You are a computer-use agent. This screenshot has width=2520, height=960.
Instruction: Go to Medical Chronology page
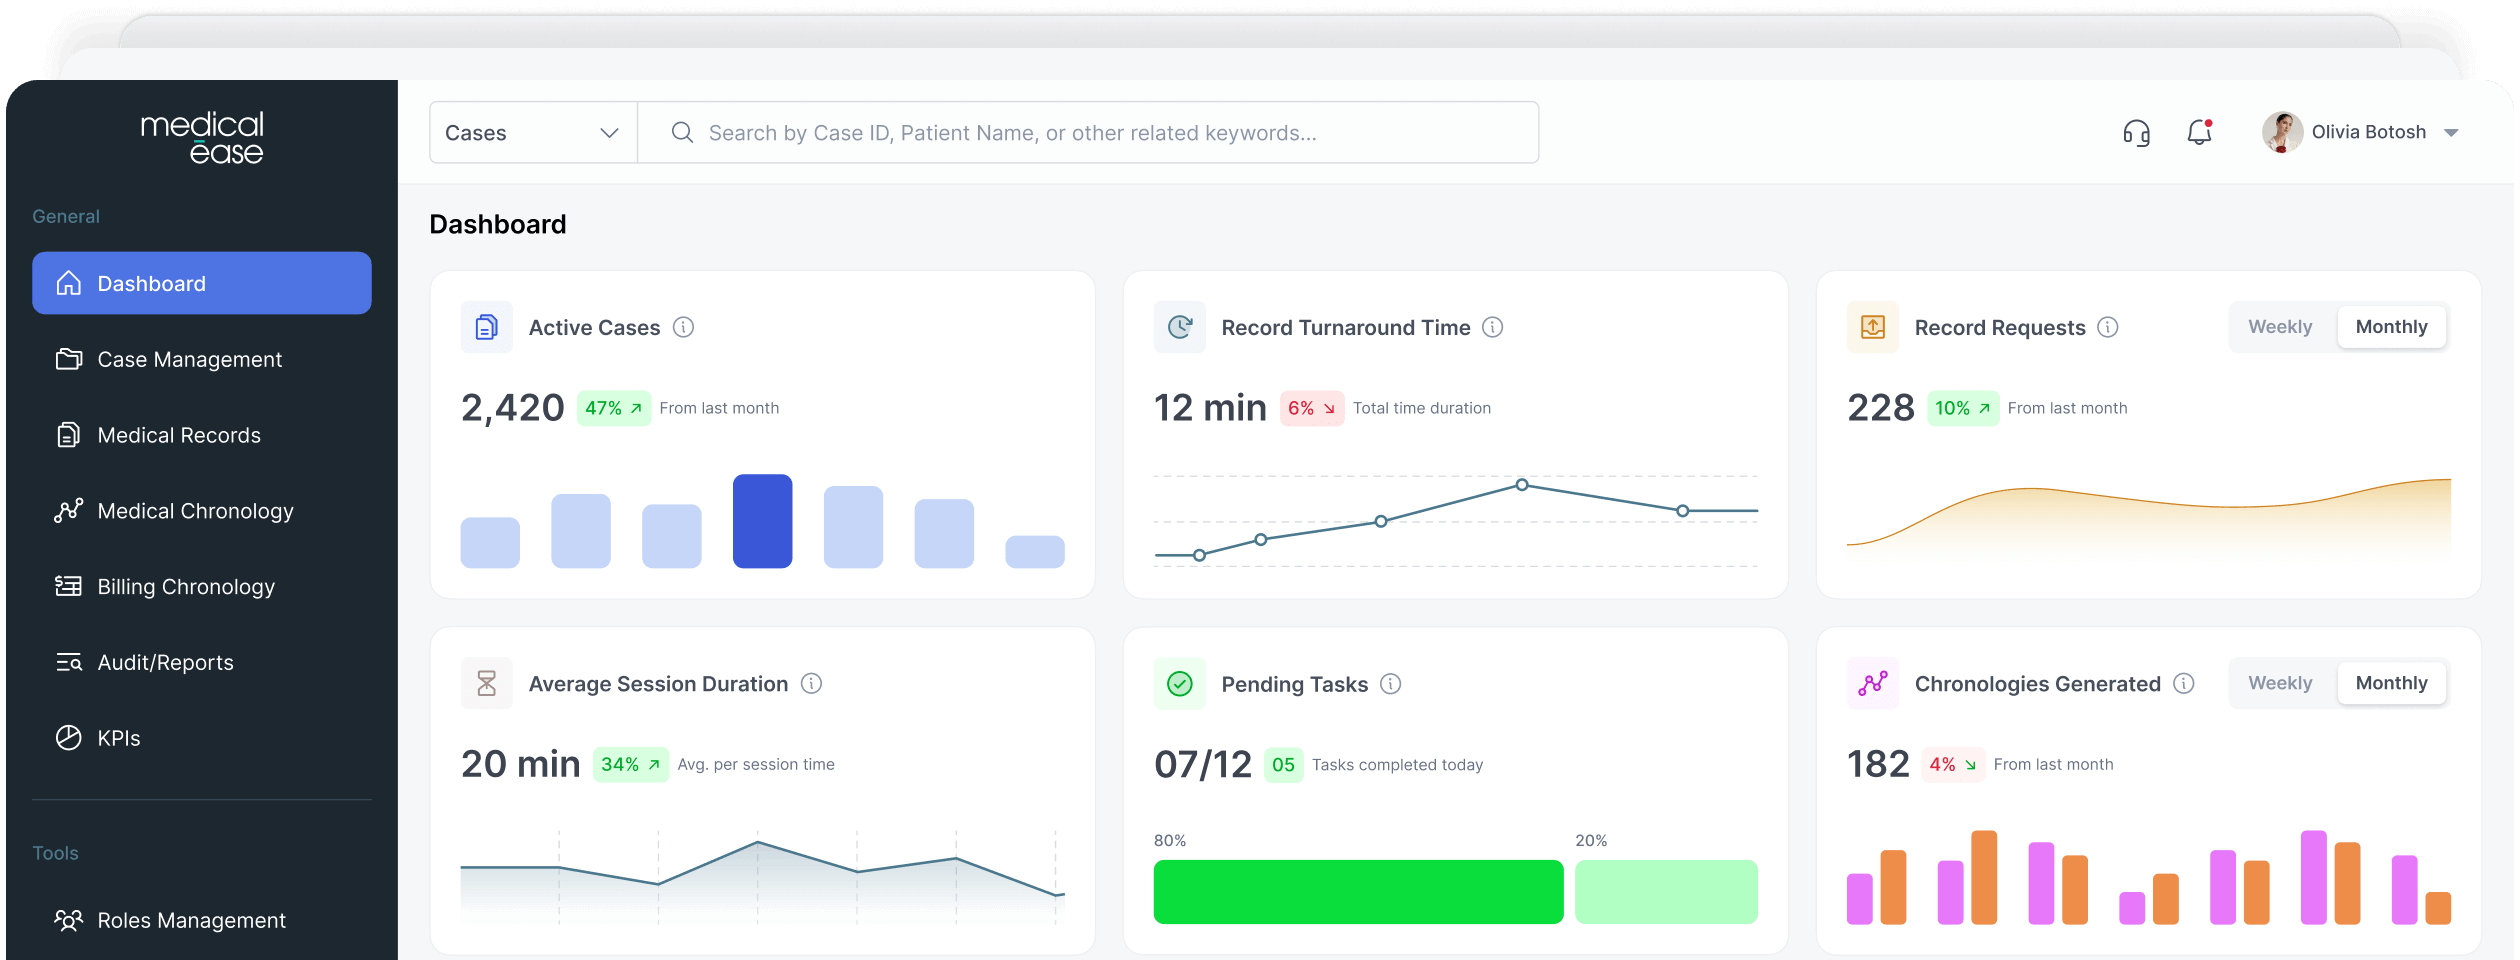pos(195,512)
